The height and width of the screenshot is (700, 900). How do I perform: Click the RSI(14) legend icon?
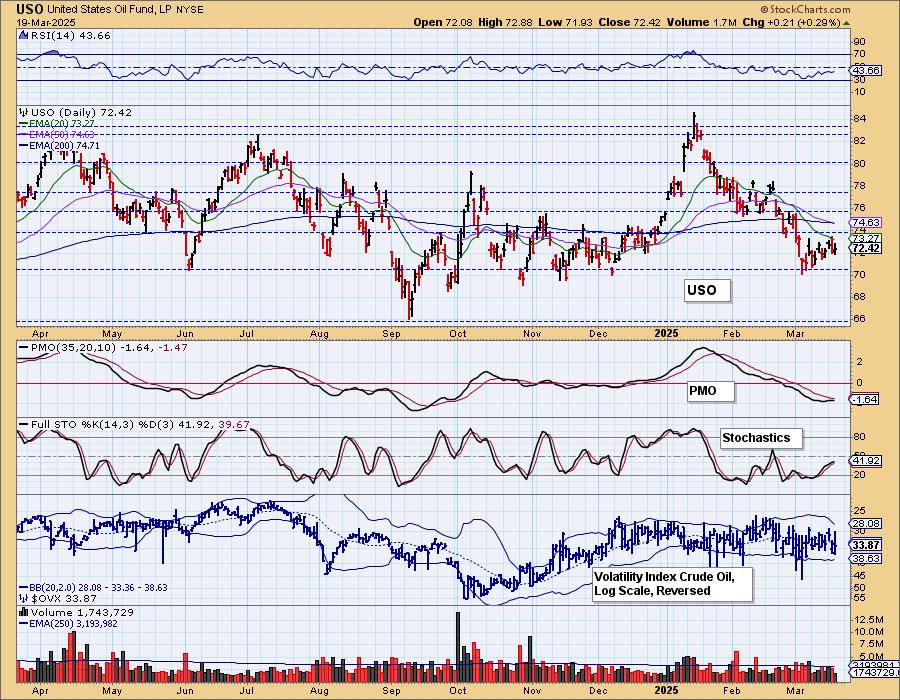click(x=24, y=36)
